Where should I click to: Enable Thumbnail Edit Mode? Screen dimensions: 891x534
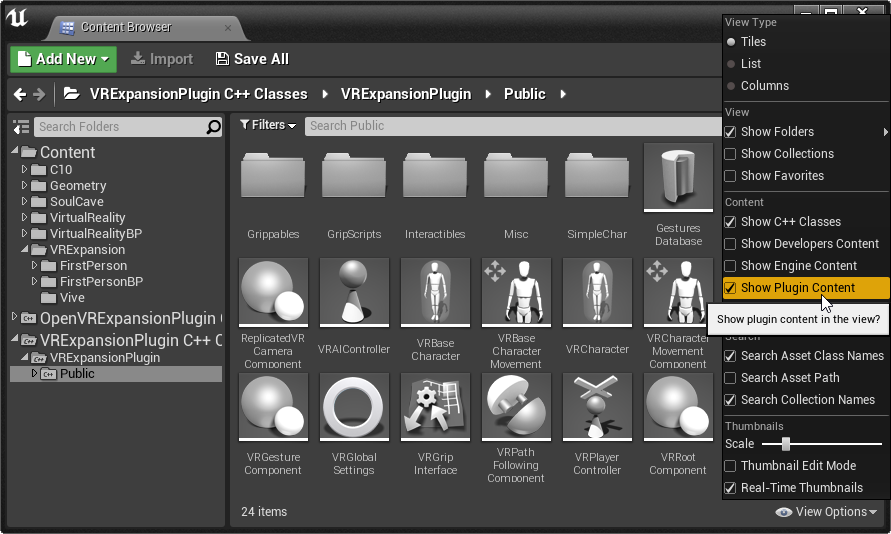[730, 466]
